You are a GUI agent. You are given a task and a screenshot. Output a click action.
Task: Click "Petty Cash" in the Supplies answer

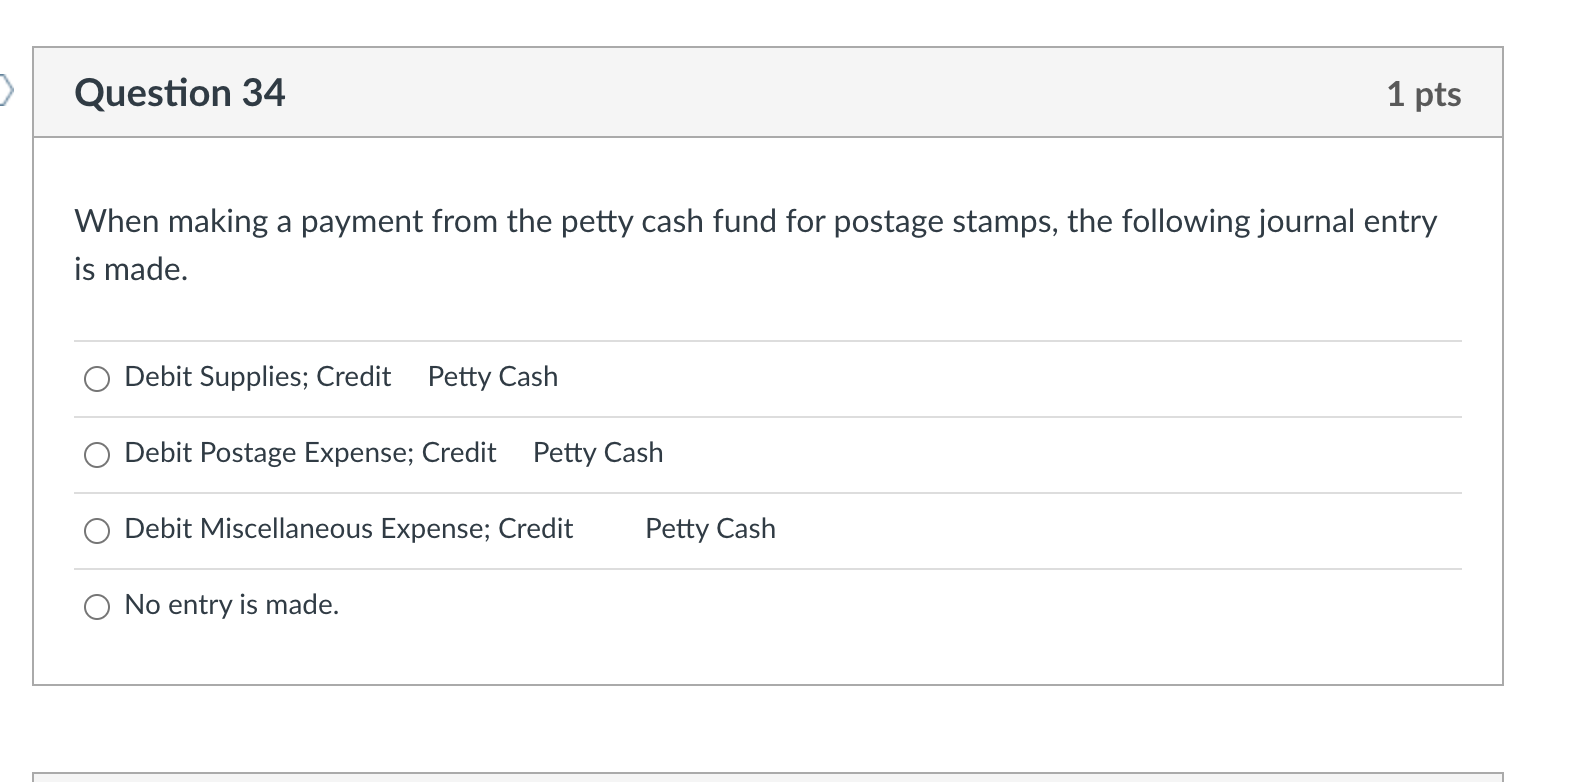[492, 377]
